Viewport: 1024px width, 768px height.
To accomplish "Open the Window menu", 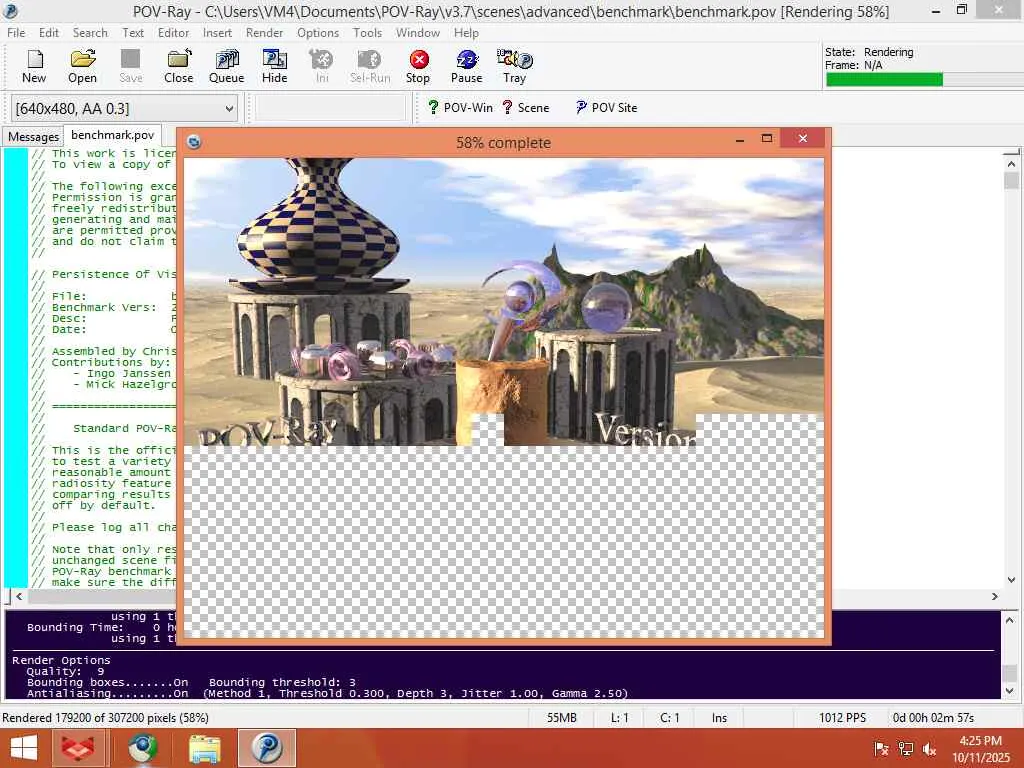I will (x=417, y=33).
